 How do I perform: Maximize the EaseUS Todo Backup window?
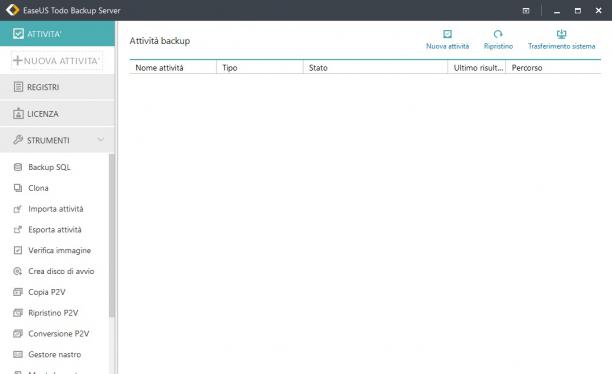click(578, 11)
